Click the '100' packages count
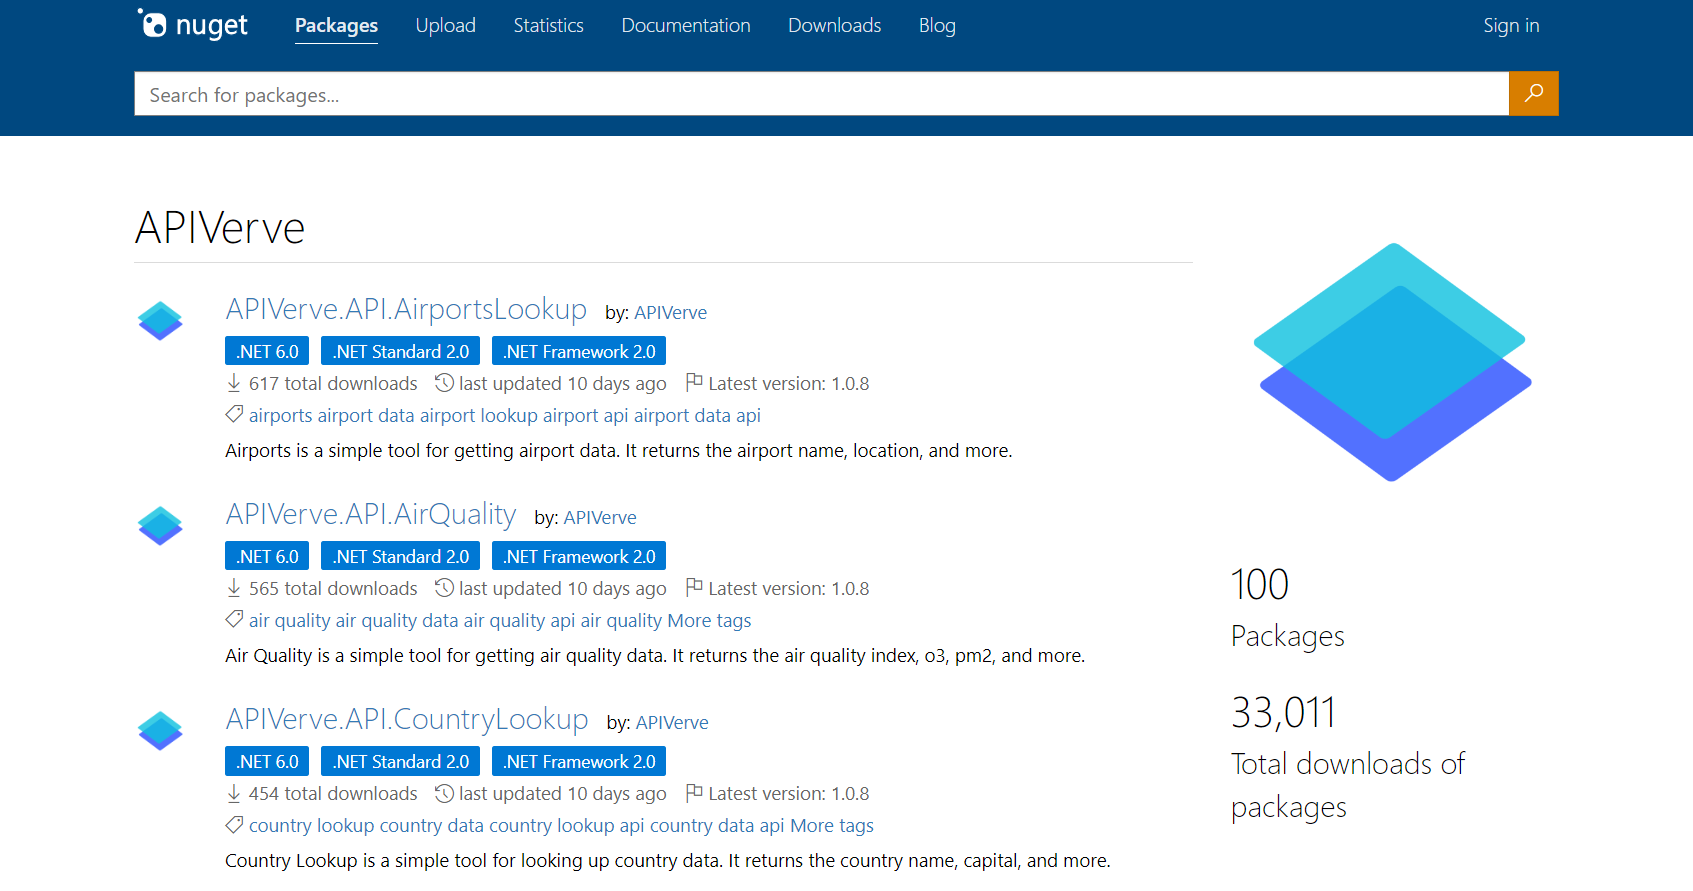 pos(1260,585)
